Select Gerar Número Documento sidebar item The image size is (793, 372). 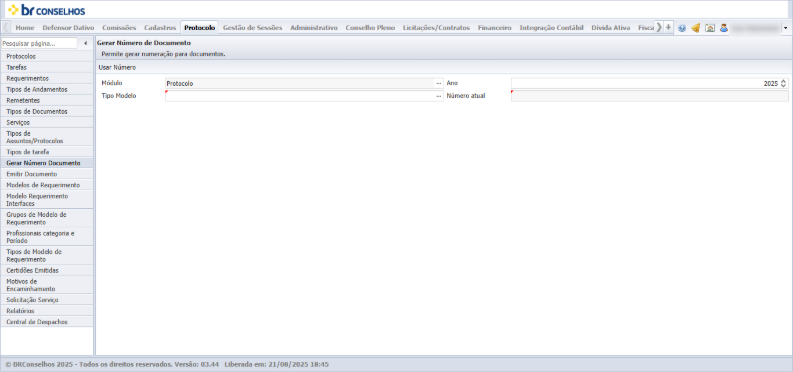[47, 163]
